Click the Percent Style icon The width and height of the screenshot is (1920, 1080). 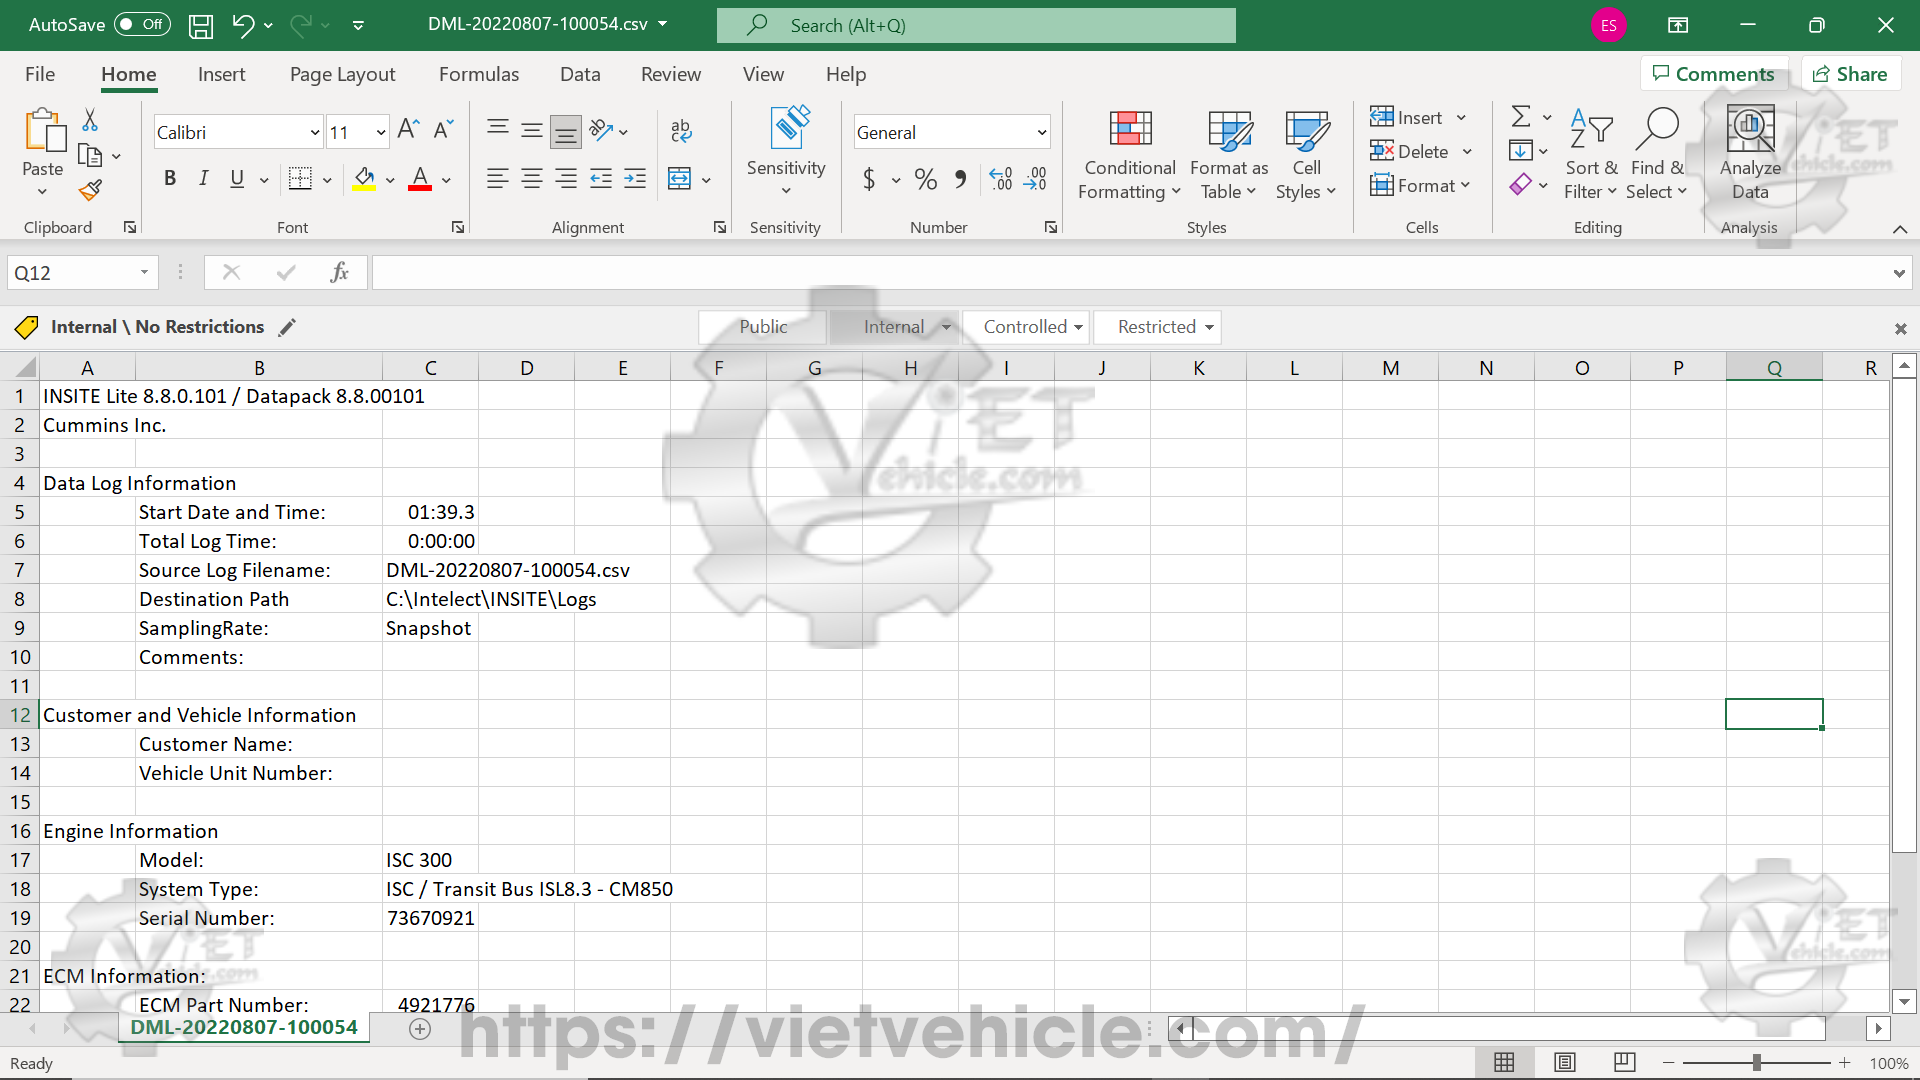click(926, 179)
